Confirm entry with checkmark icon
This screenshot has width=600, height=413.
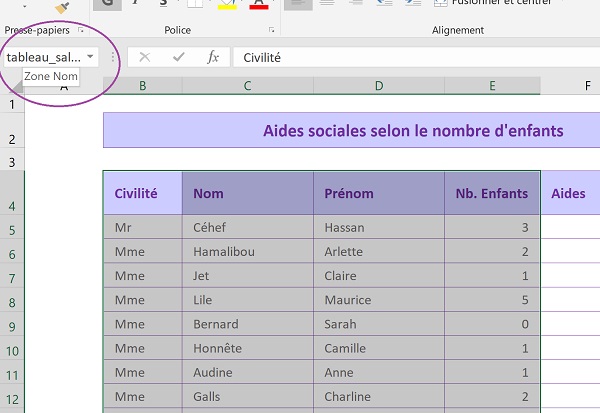coord(179,57)
